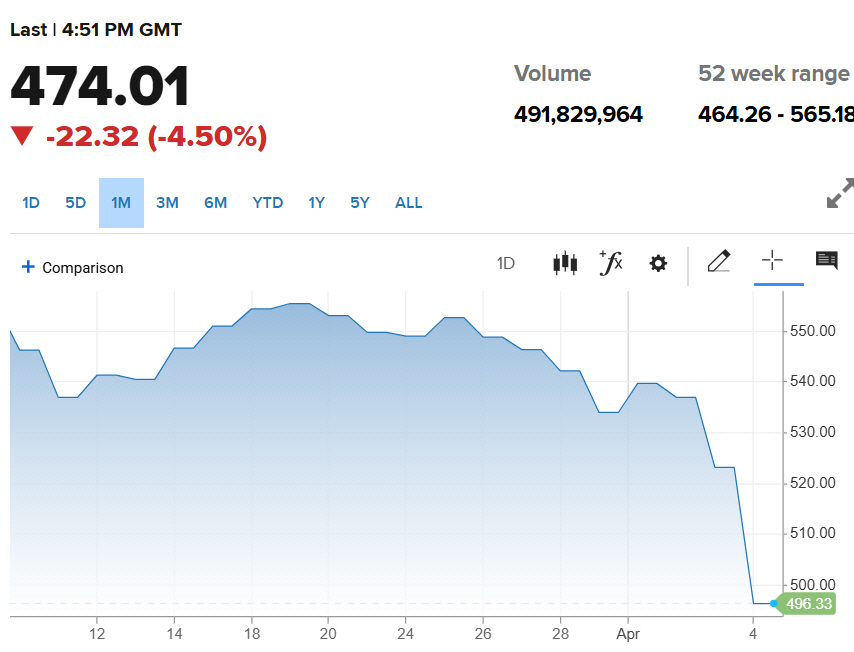The height and width of the screenshot is (652, 854).
Task: Show ALL historical data range
Action: tap(408, 203)
